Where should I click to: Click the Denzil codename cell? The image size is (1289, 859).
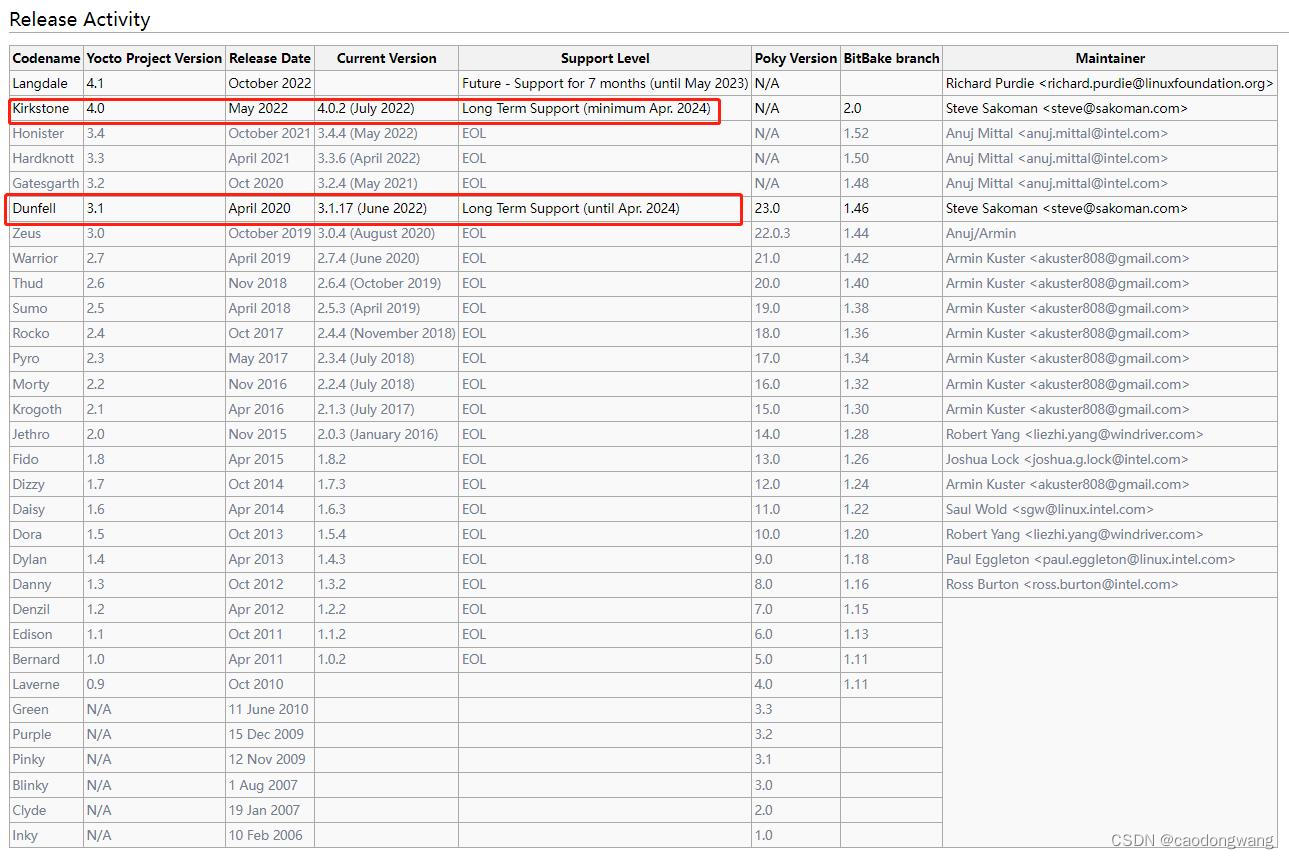[46, 609]
